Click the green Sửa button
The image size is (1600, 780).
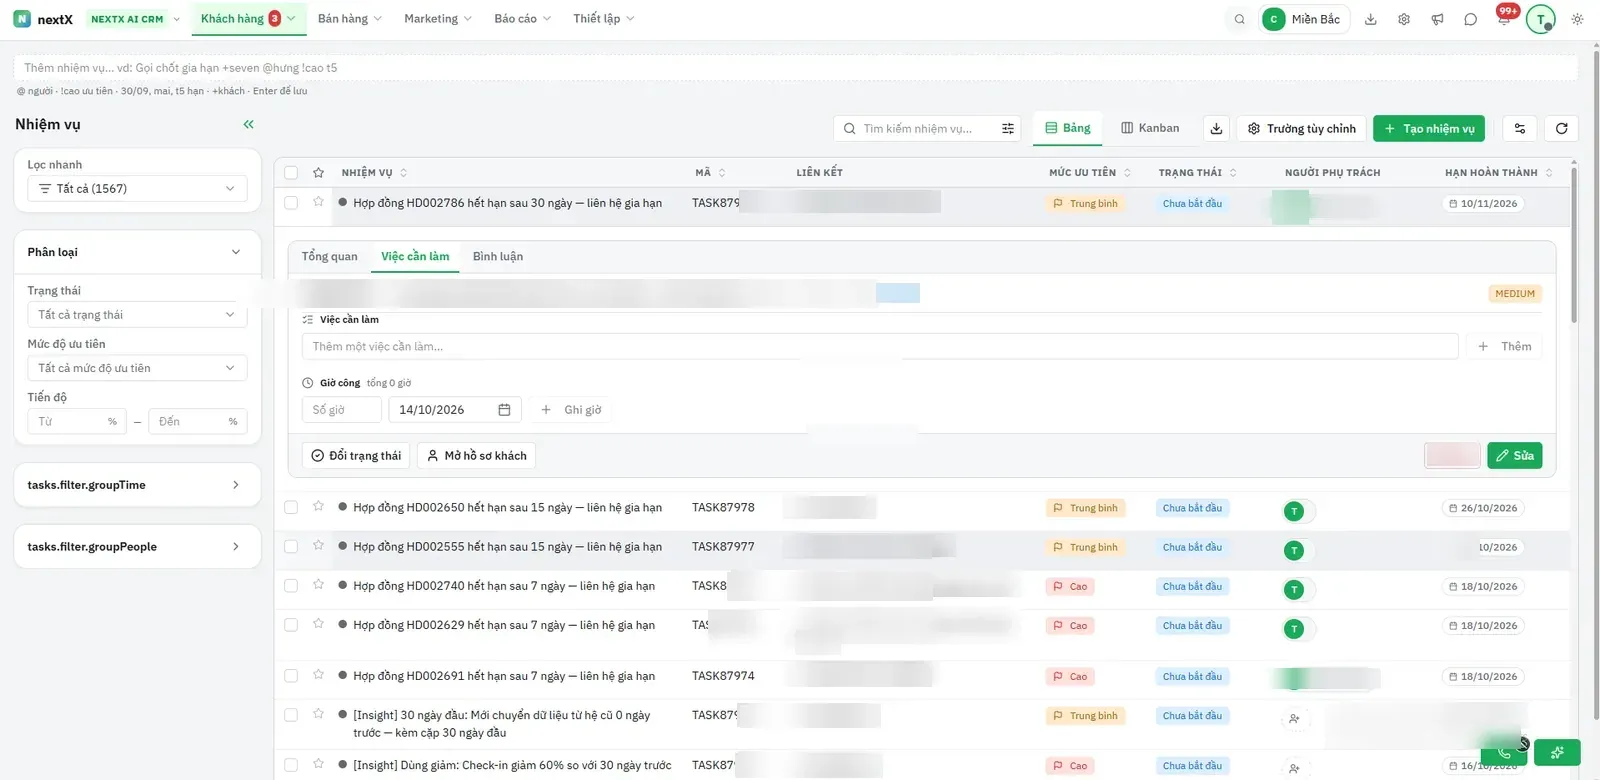(x=1515, y=456)
